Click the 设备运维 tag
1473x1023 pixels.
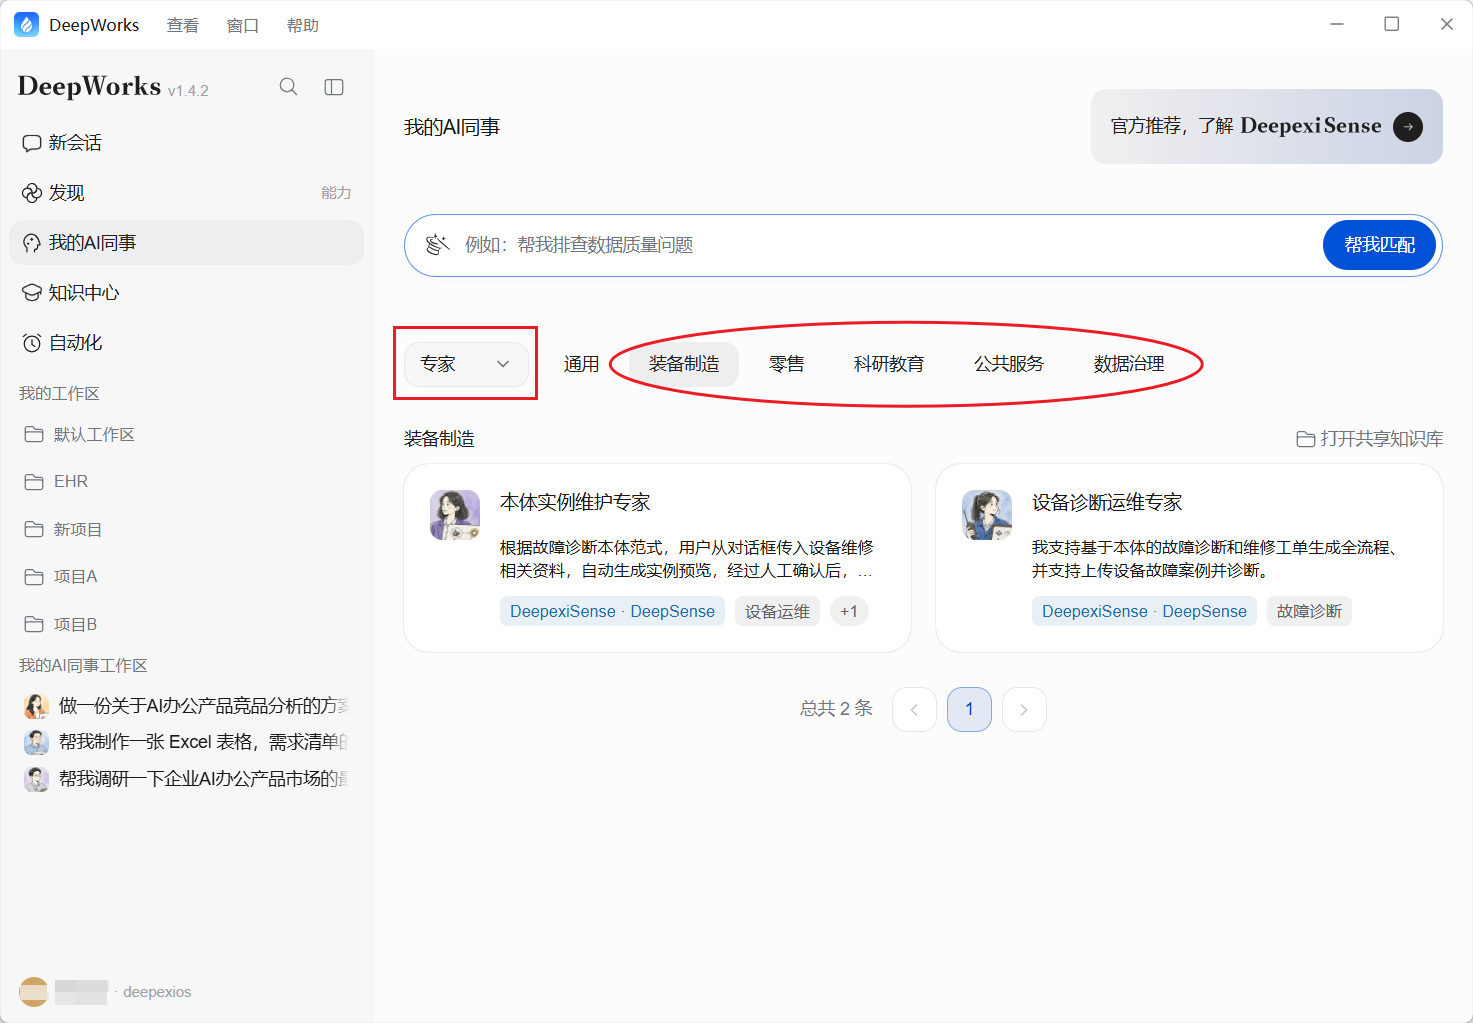coord(777,611)
